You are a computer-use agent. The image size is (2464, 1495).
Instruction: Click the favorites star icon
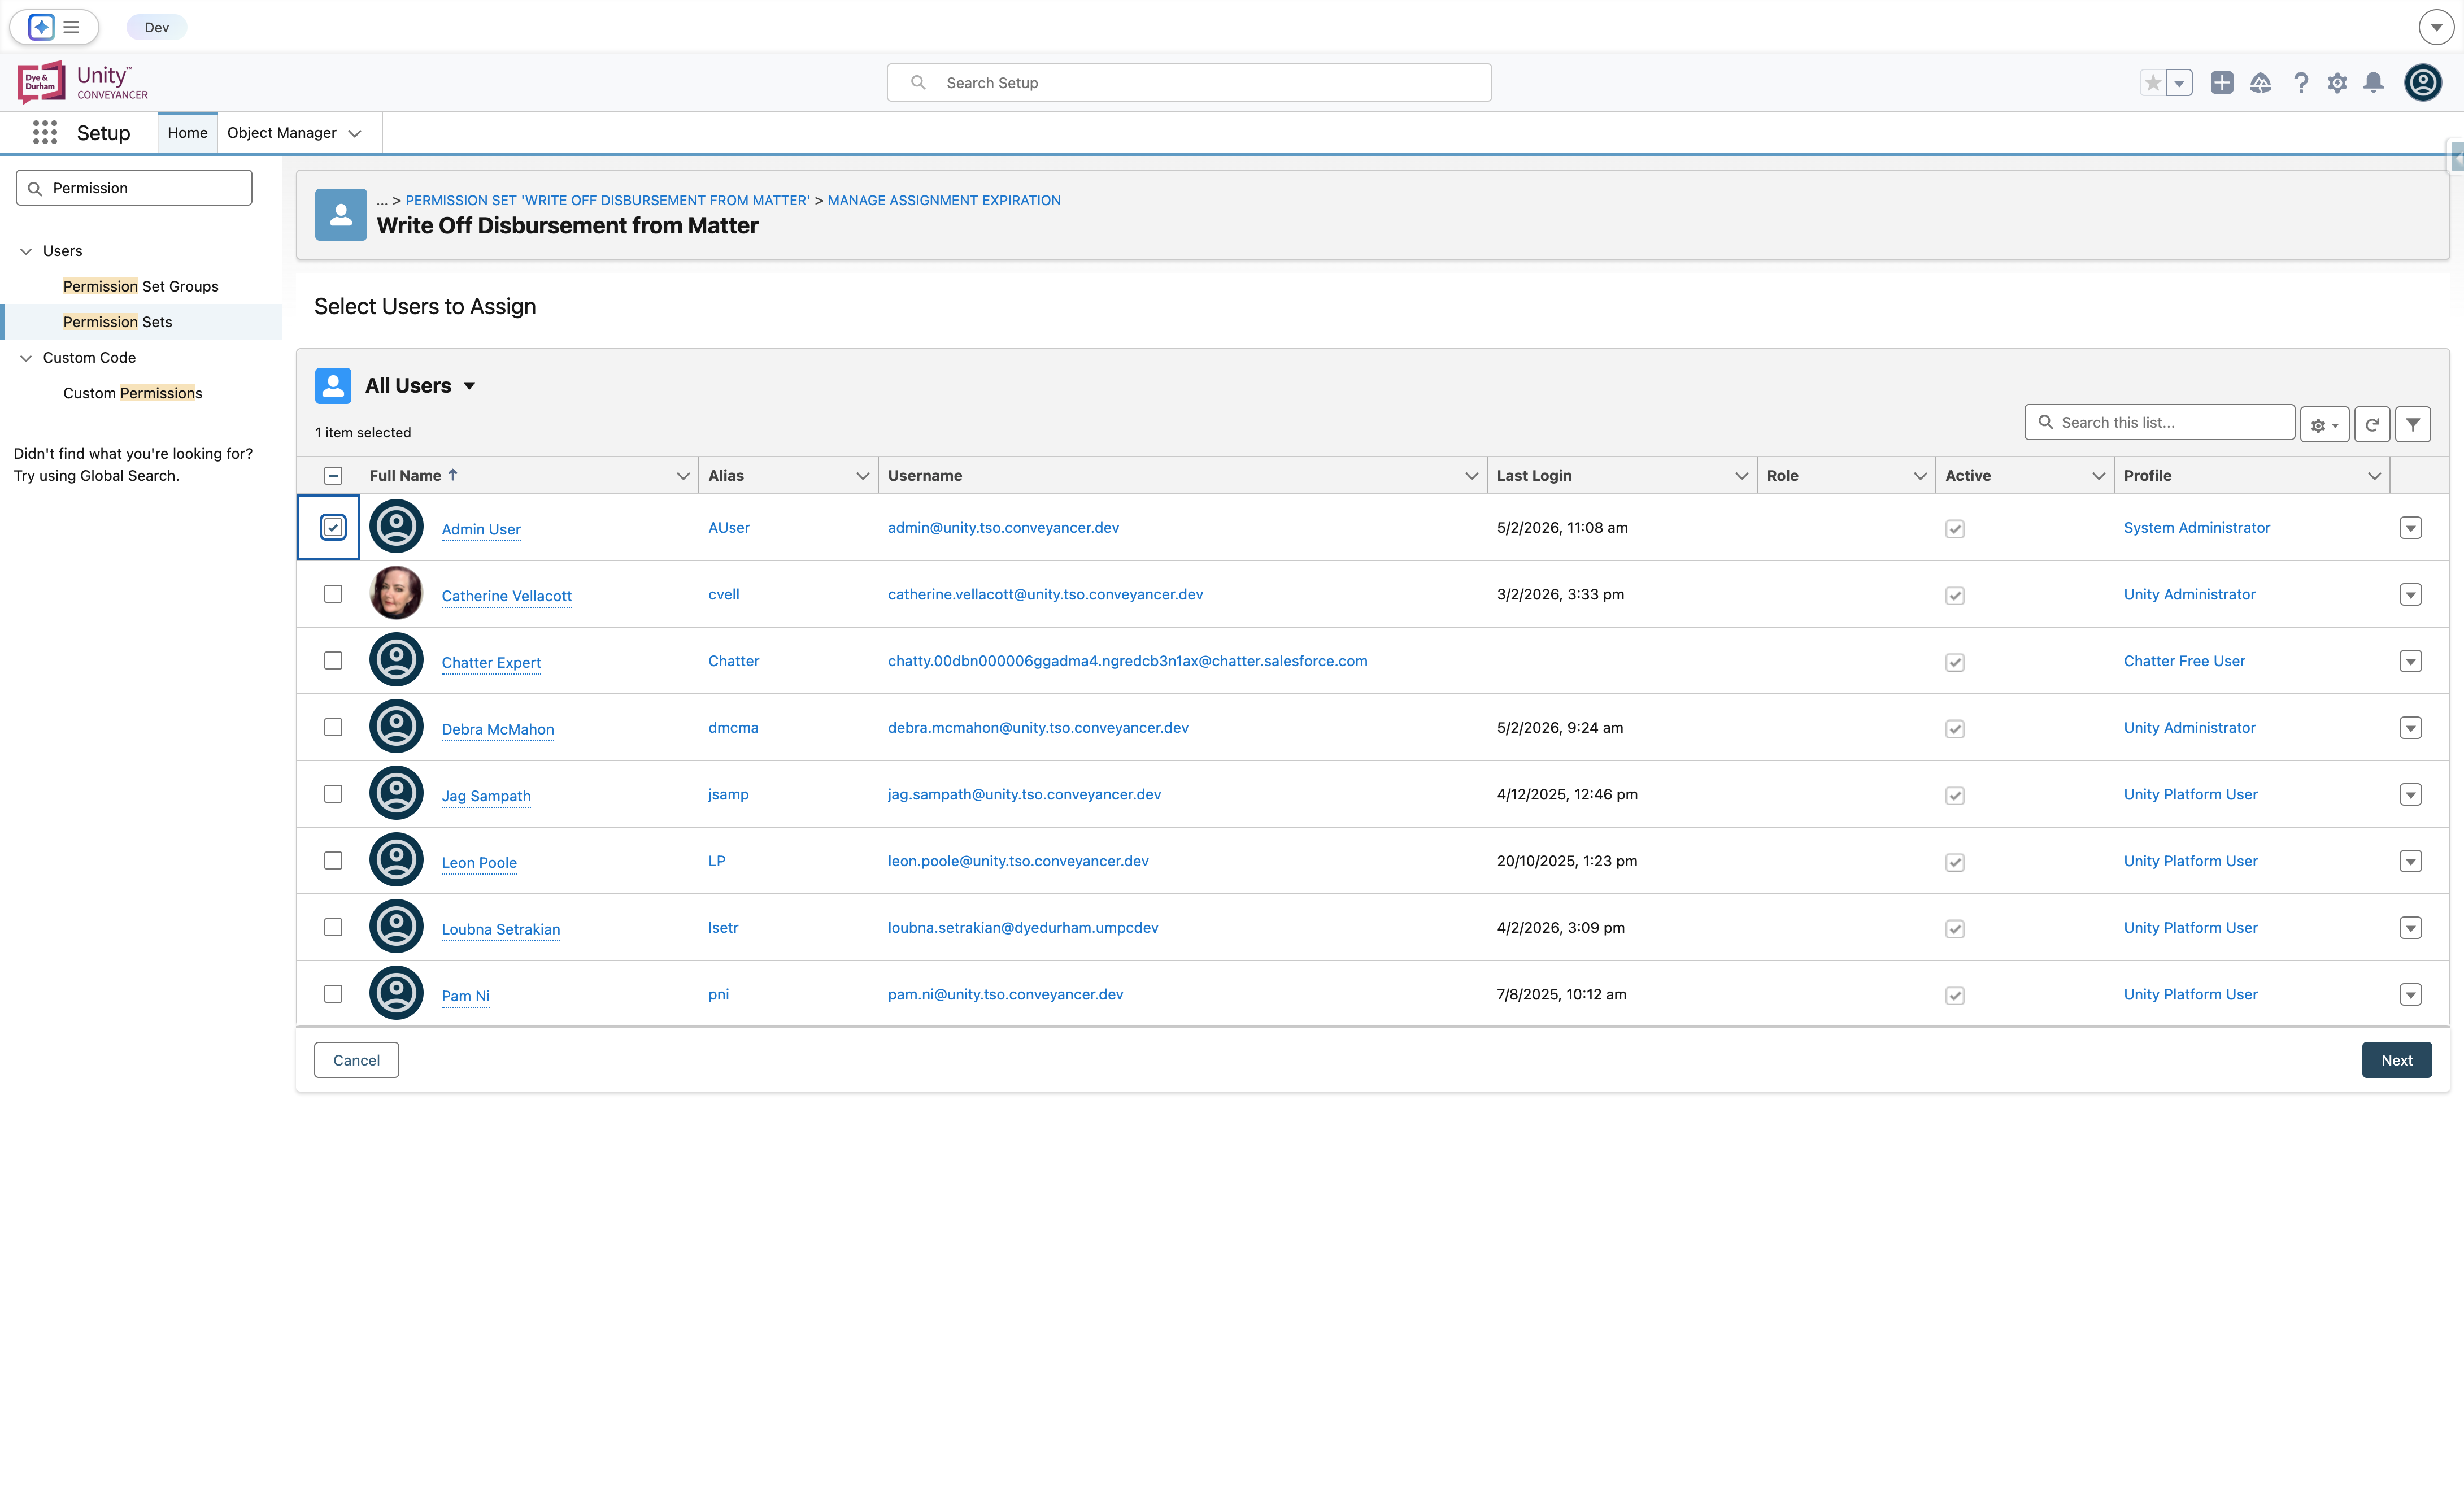(x=2152, y=83)
